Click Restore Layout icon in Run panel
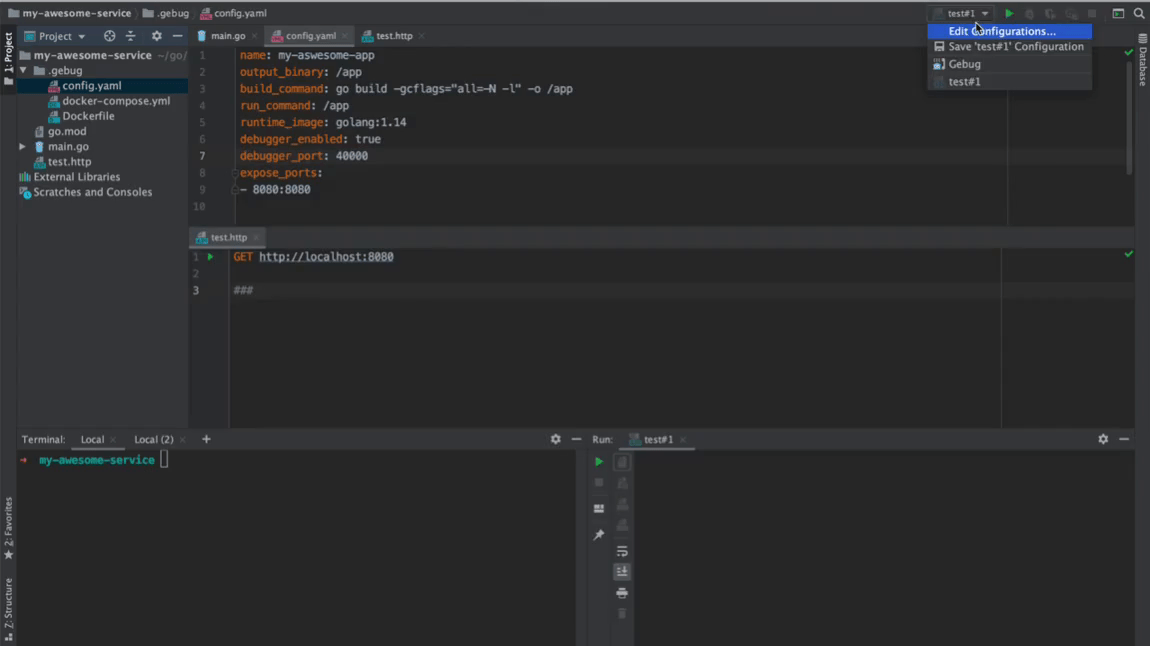 click(598, 508)
